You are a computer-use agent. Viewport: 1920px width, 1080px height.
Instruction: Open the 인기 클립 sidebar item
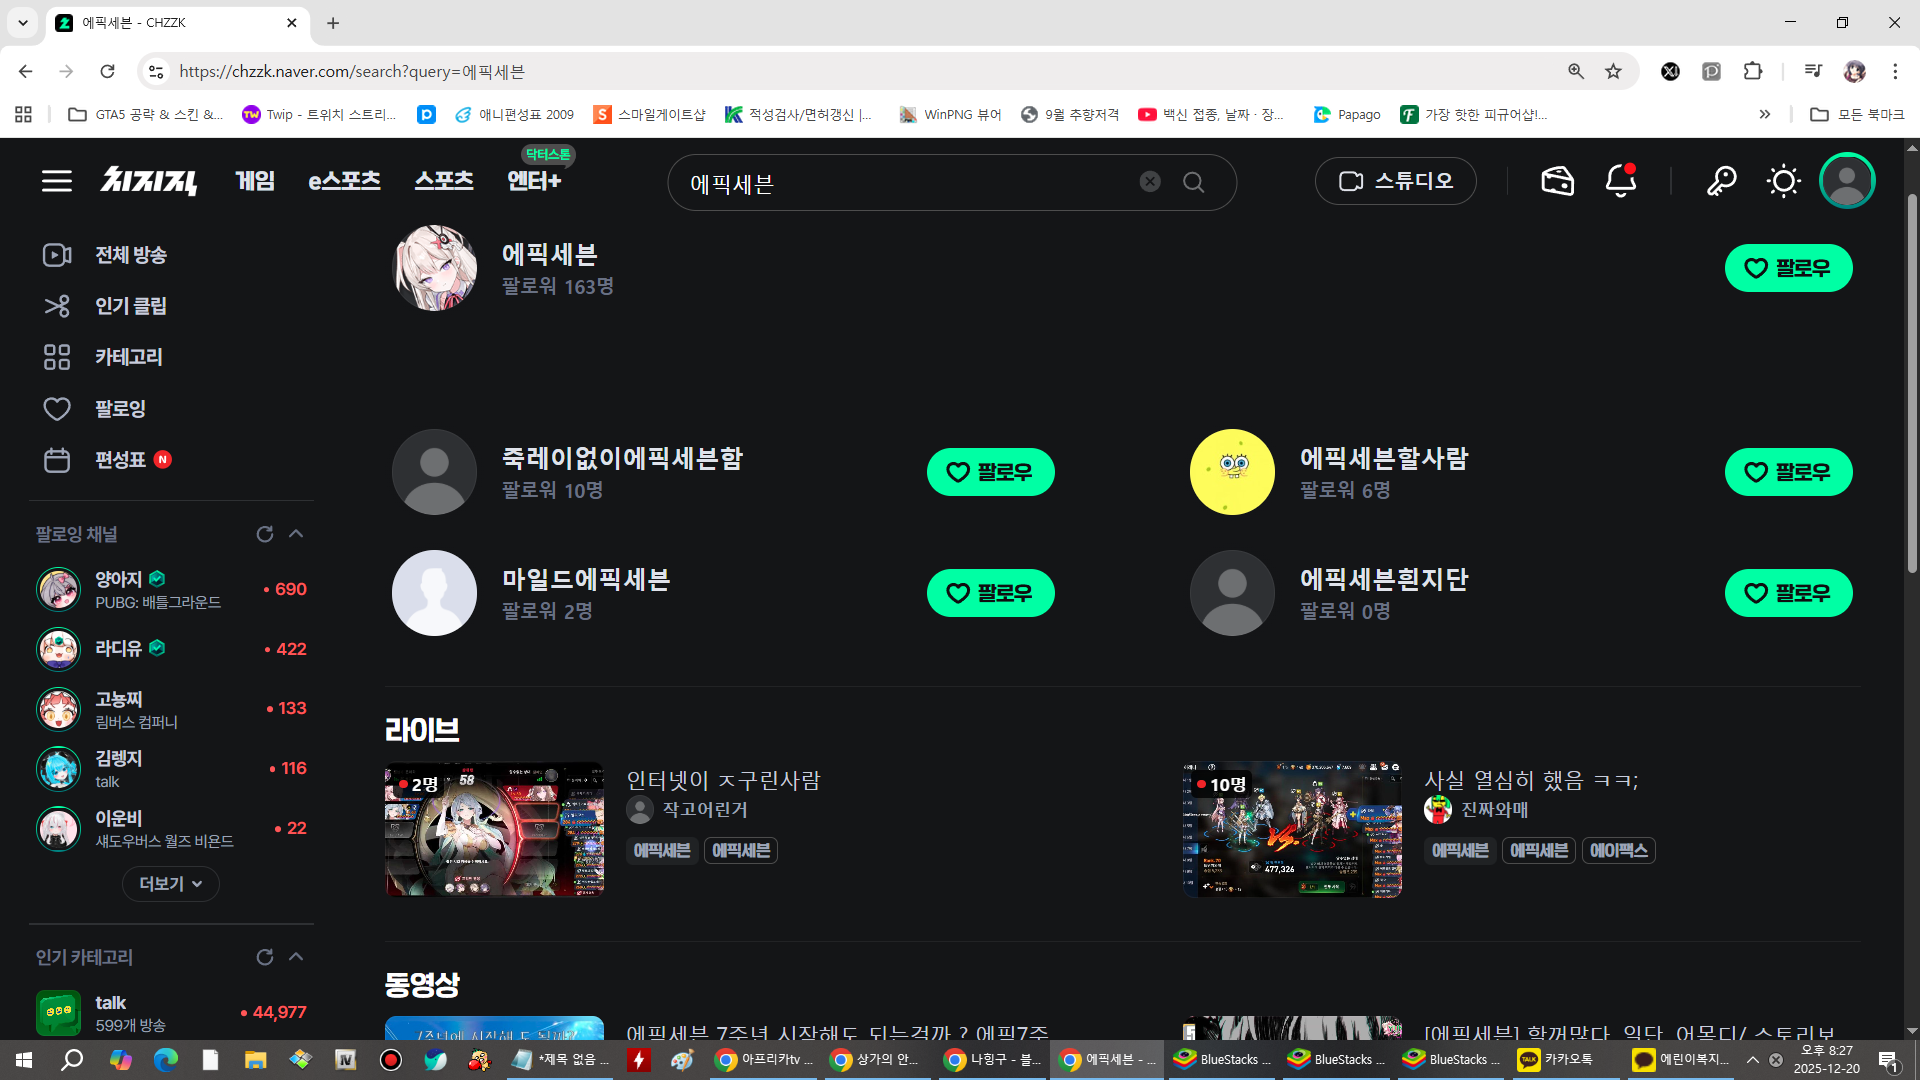pyautogui.click(x=130, y=306)
